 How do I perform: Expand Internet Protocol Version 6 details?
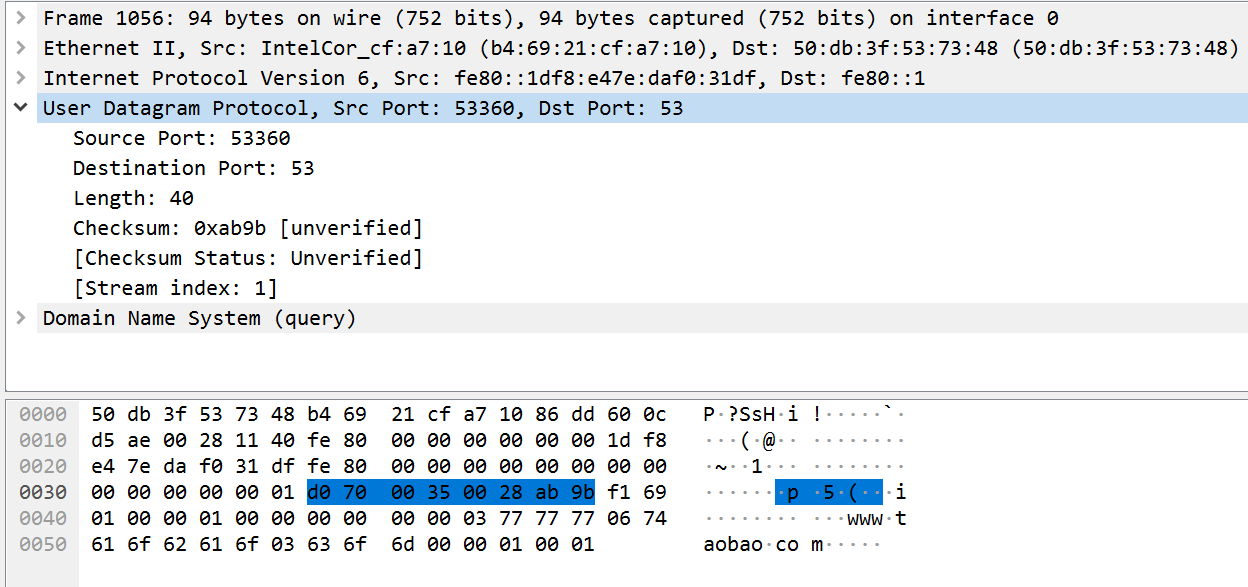click(21, 78)
